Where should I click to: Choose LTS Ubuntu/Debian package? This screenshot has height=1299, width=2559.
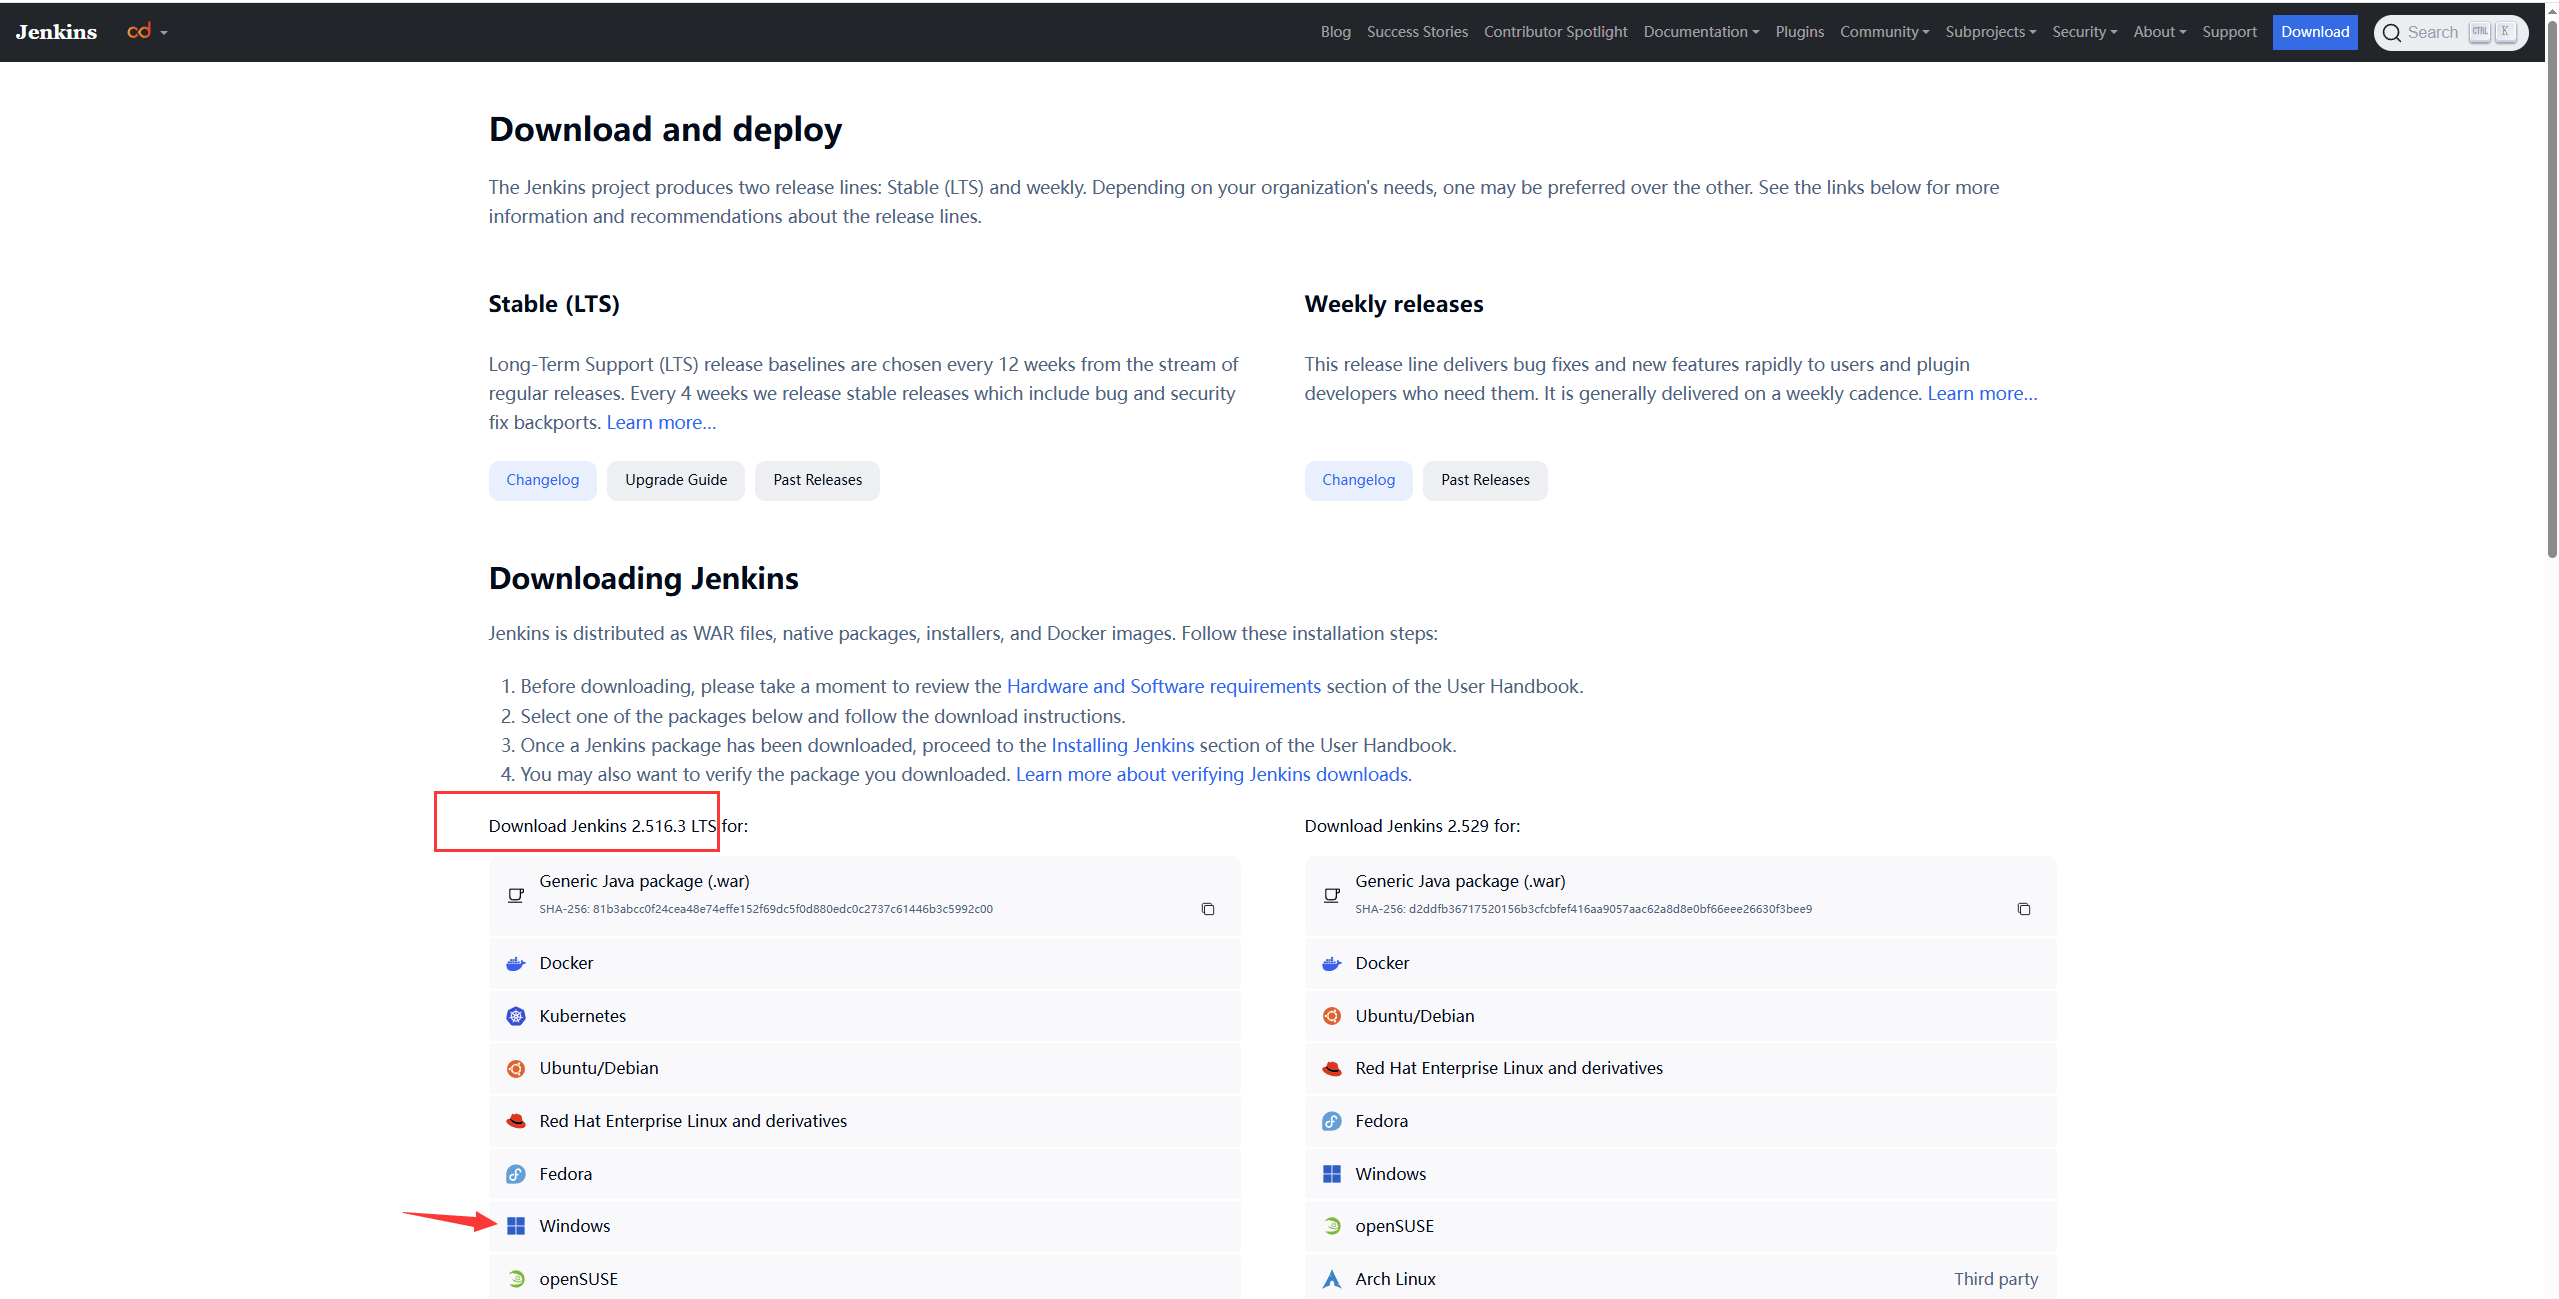click(864, 1068)
